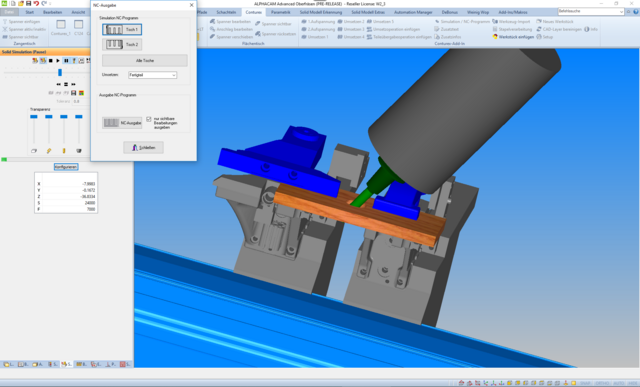Click the play simulation button
This screenshot has height=387, width=640.
pyautogui.click(x=58, y=60)
